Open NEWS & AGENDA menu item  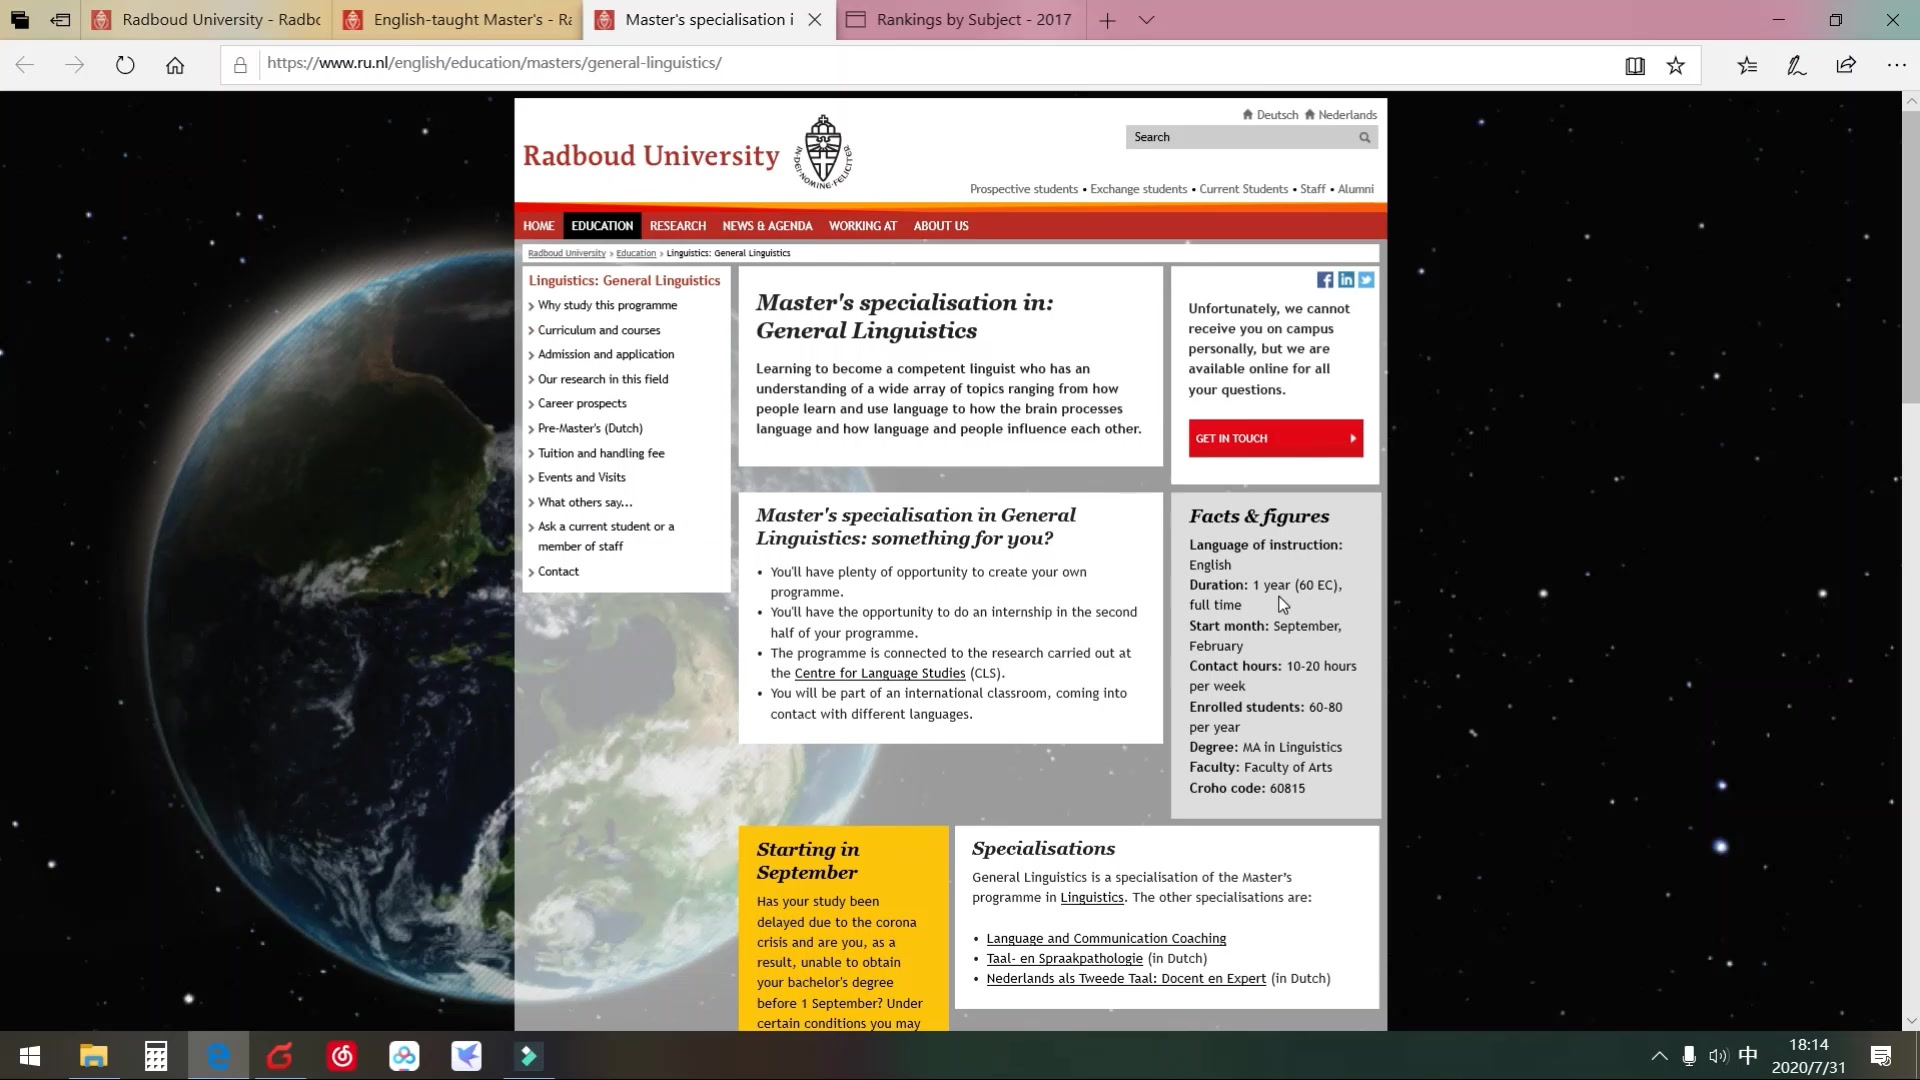click(767, 226)
